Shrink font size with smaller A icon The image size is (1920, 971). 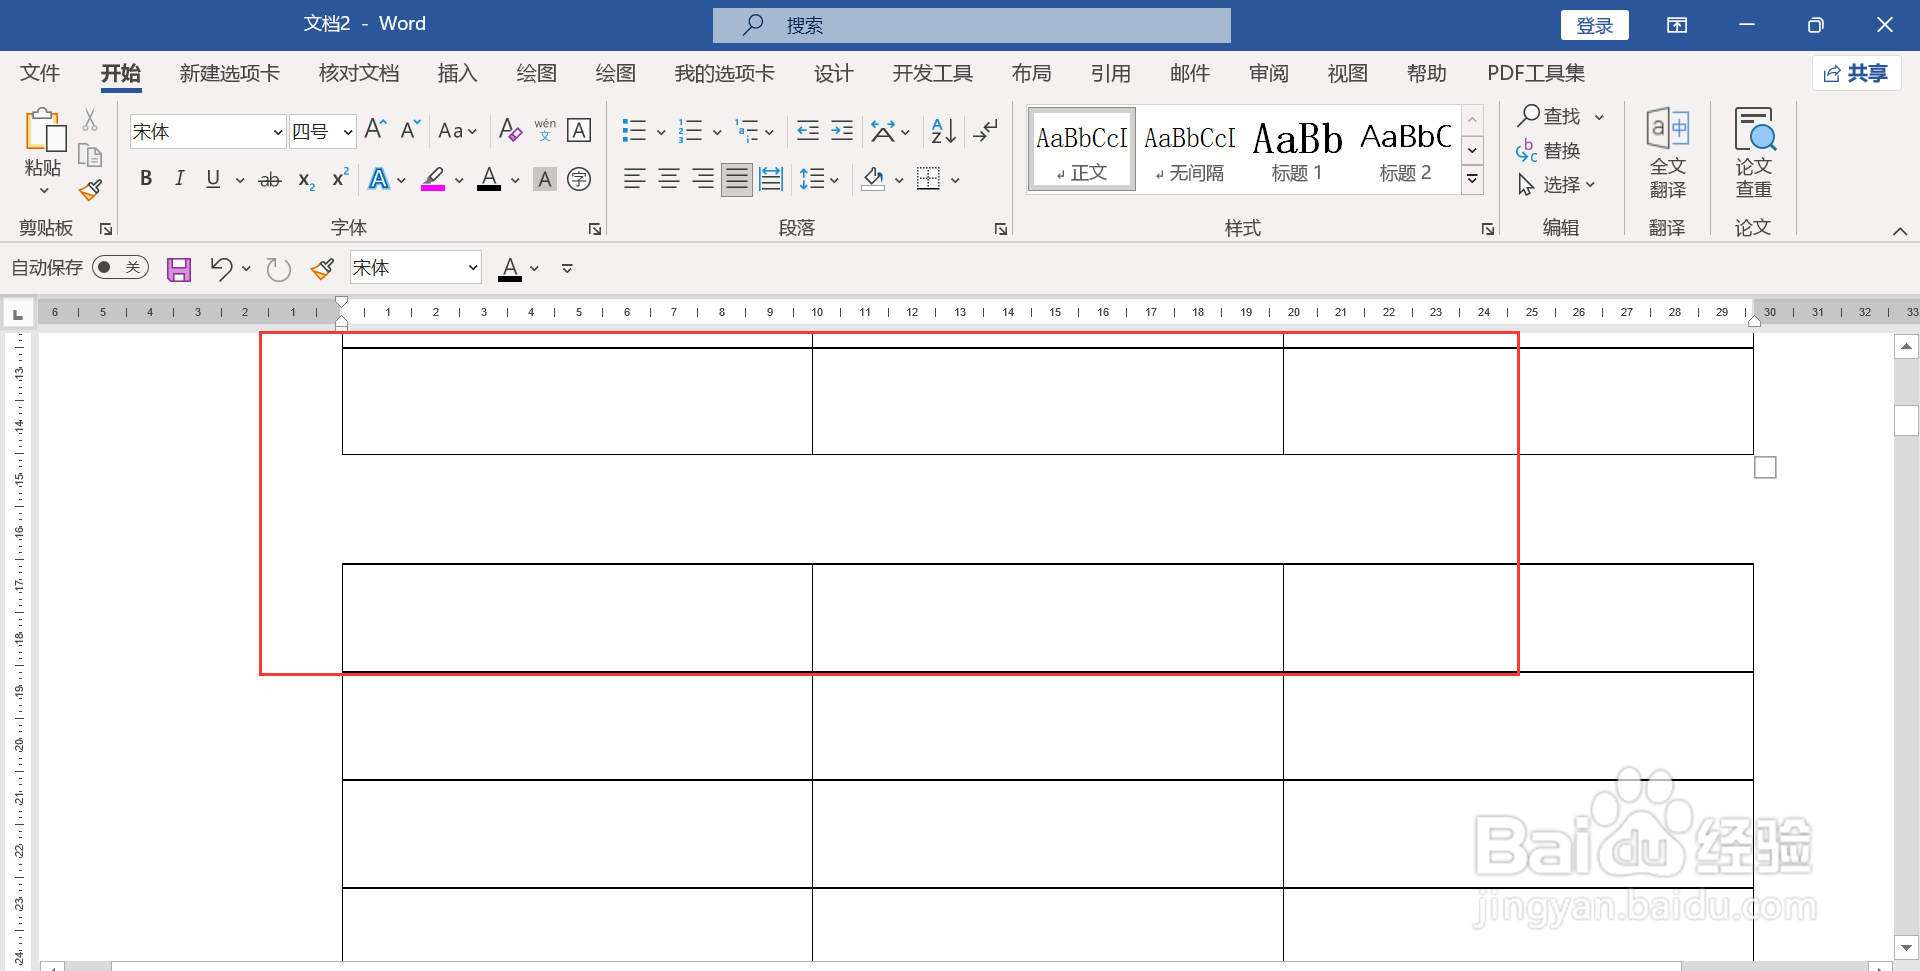click(410, 130)
